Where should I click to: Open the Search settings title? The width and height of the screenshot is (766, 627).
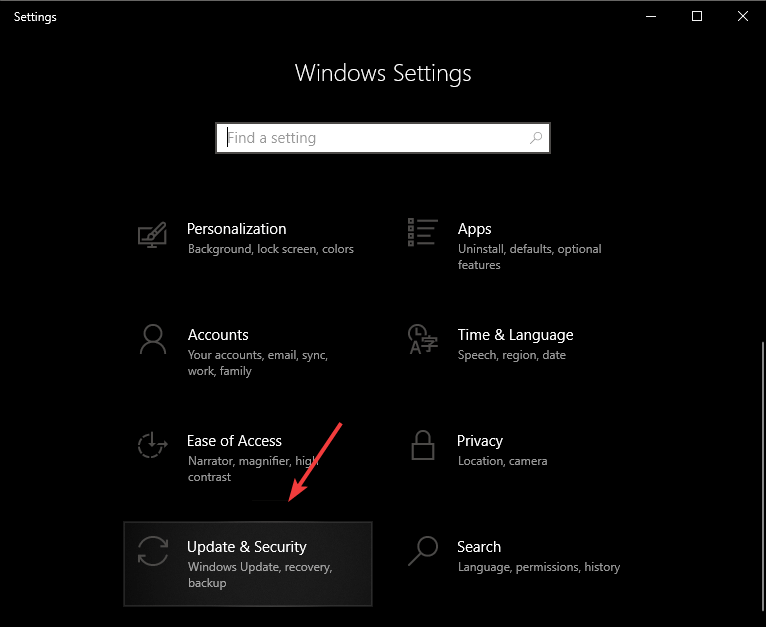pyautogui.click(x=479, y=547)
